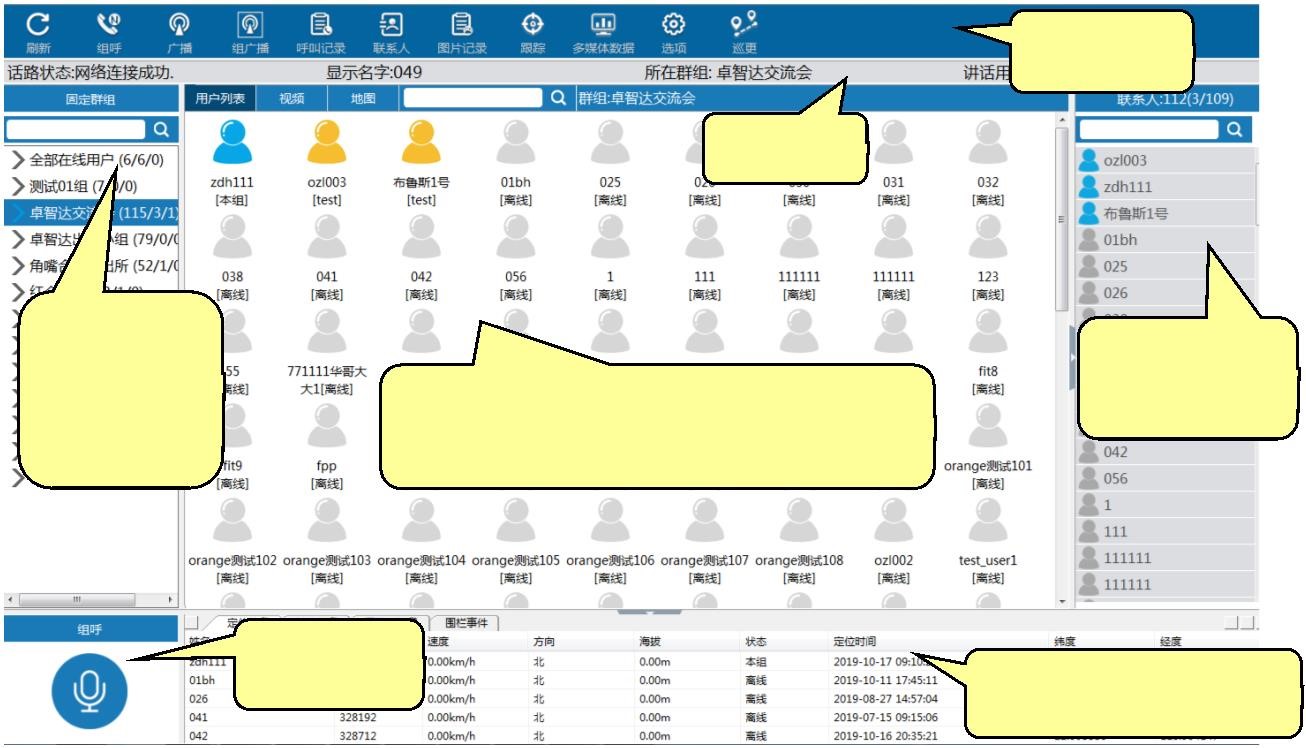Switch to the 地图 map tab
Image resolution: width=1306 pixels, height=748 pixels.
[363, 98]
